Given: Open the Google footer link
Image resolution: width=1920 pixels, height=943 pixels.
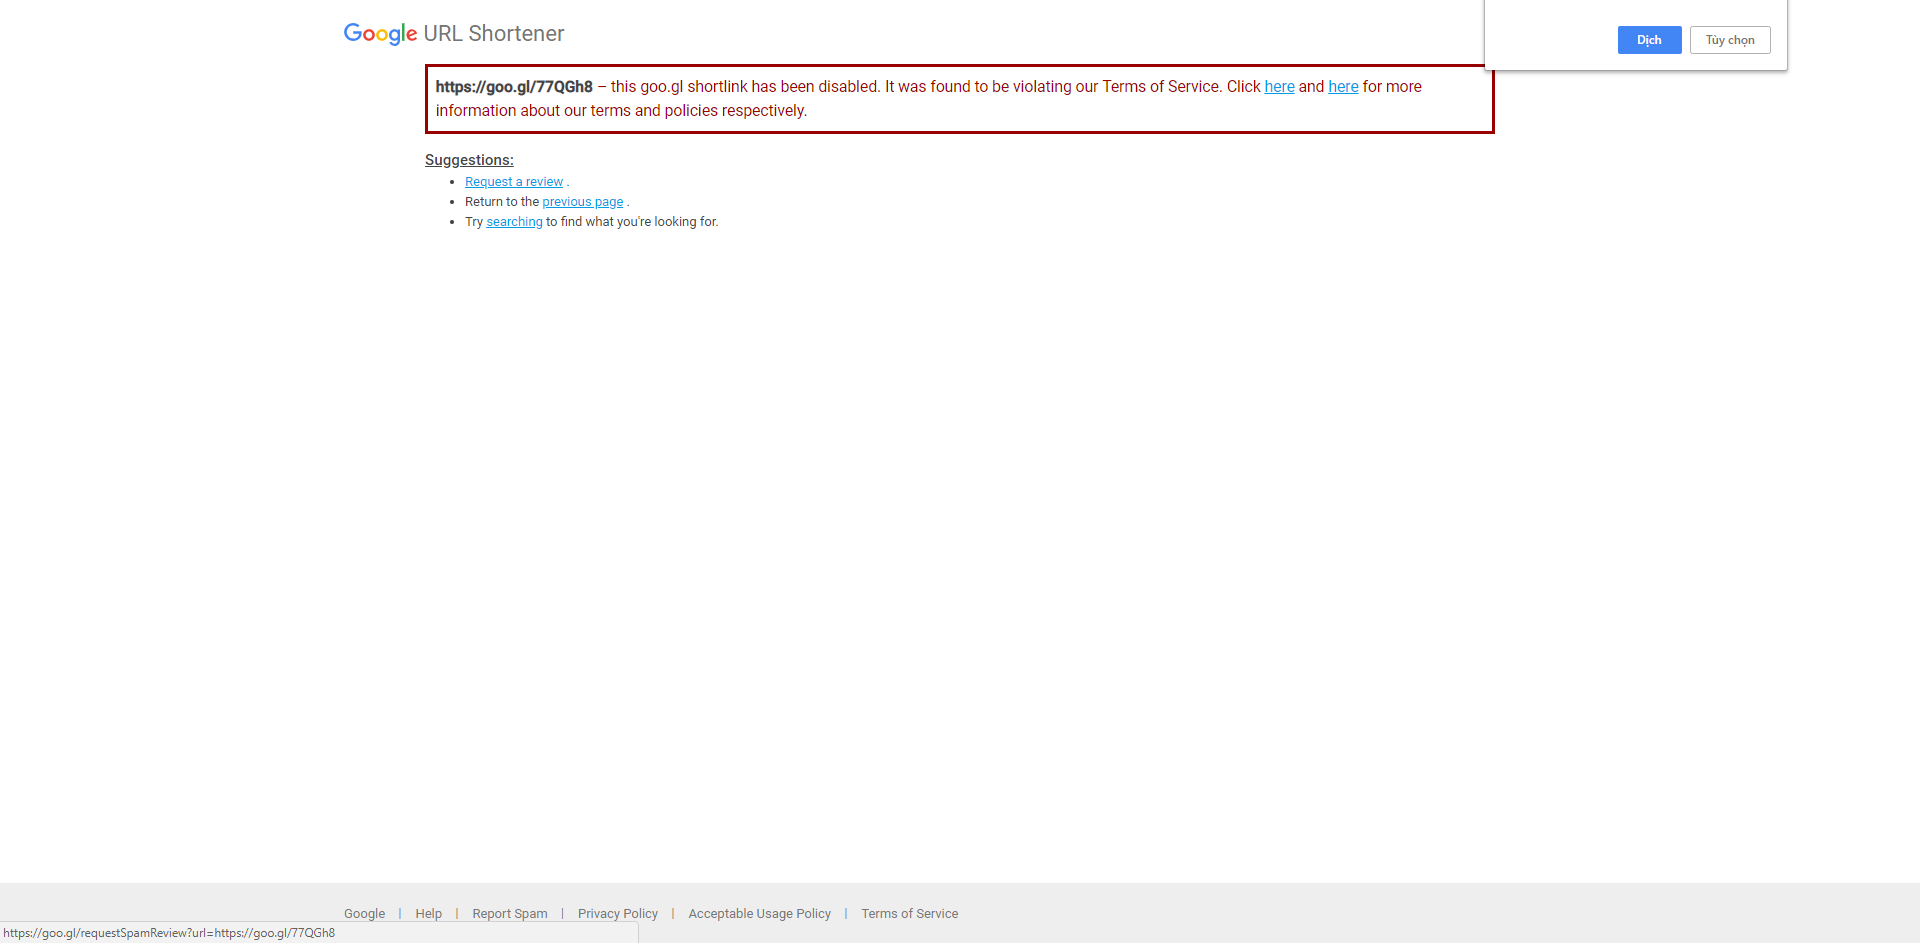Looking at the screenshot, I should [364, 914].
